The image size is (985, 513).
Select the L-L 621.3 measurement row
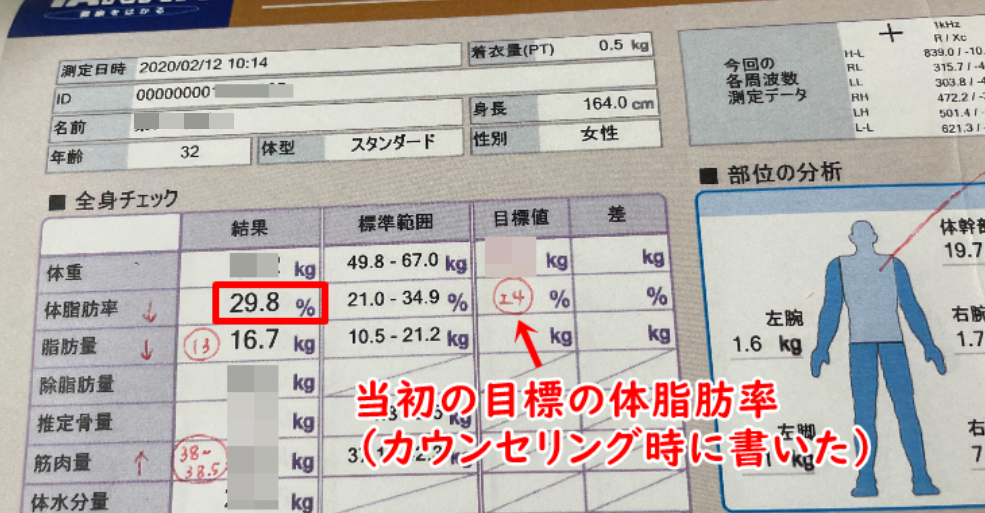tap(920, 127)
